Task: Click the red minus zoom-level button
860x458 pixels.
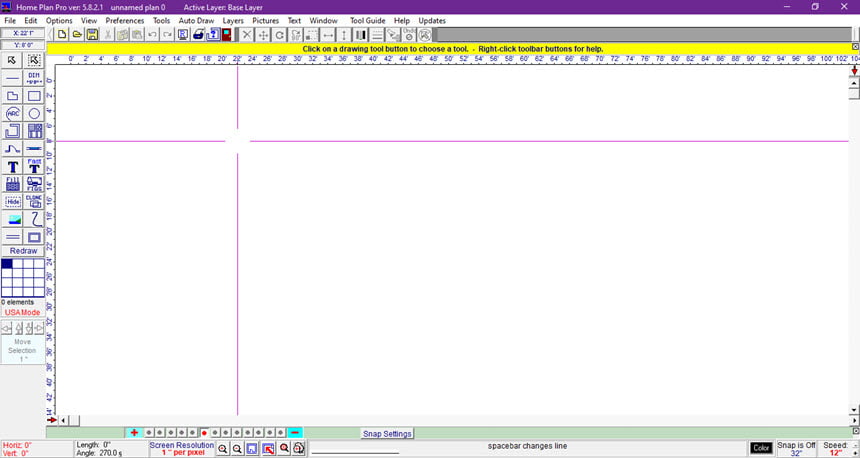Action: tap(295, 433)
